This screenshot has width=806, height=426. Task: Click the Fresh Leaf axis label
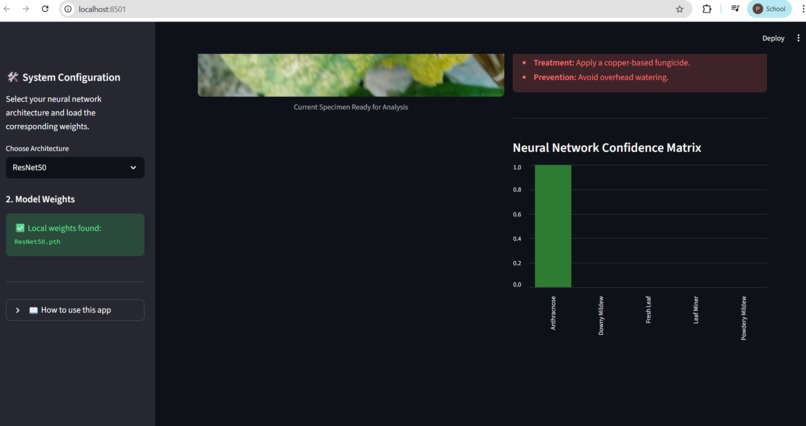pyautogui.click(x=649, y=309)
